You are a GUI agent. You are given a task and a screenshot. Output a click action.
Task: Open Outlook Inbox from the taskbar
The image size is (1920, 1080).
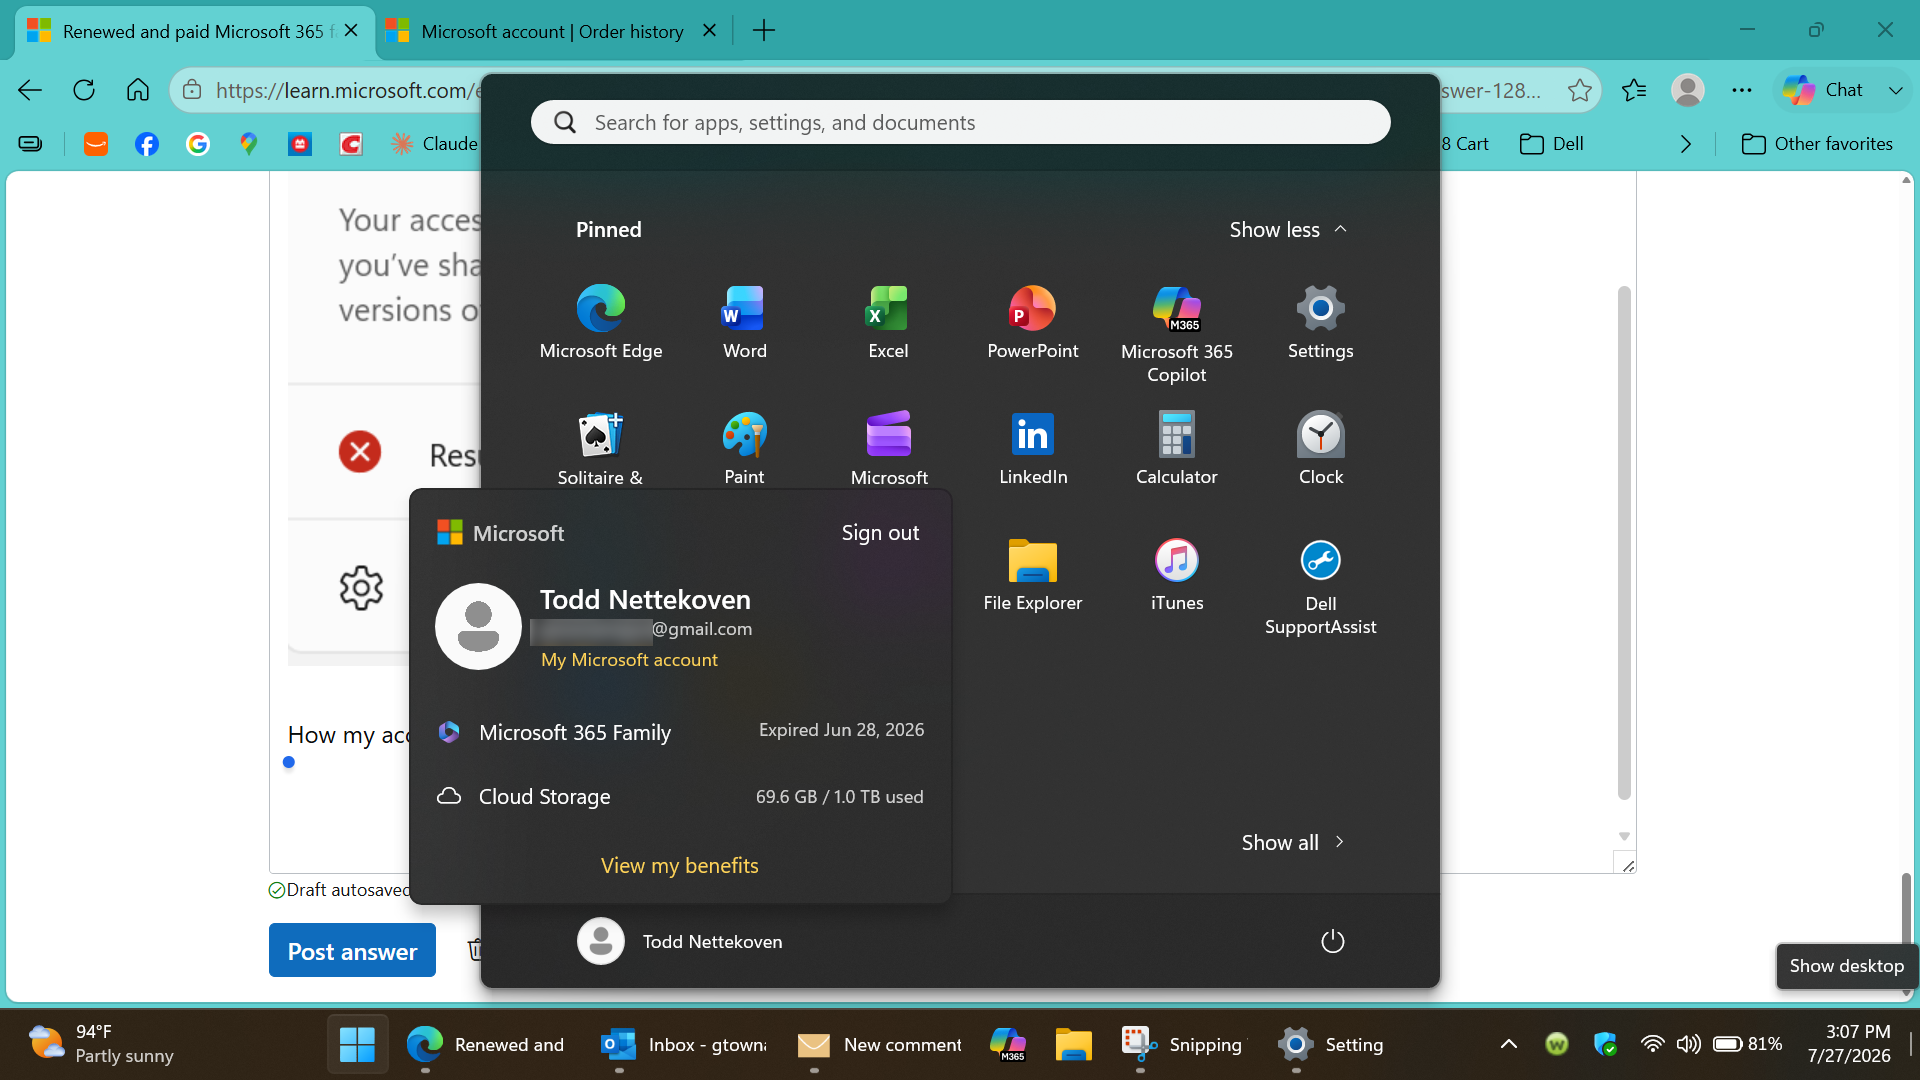click(x=684, y=1044)
